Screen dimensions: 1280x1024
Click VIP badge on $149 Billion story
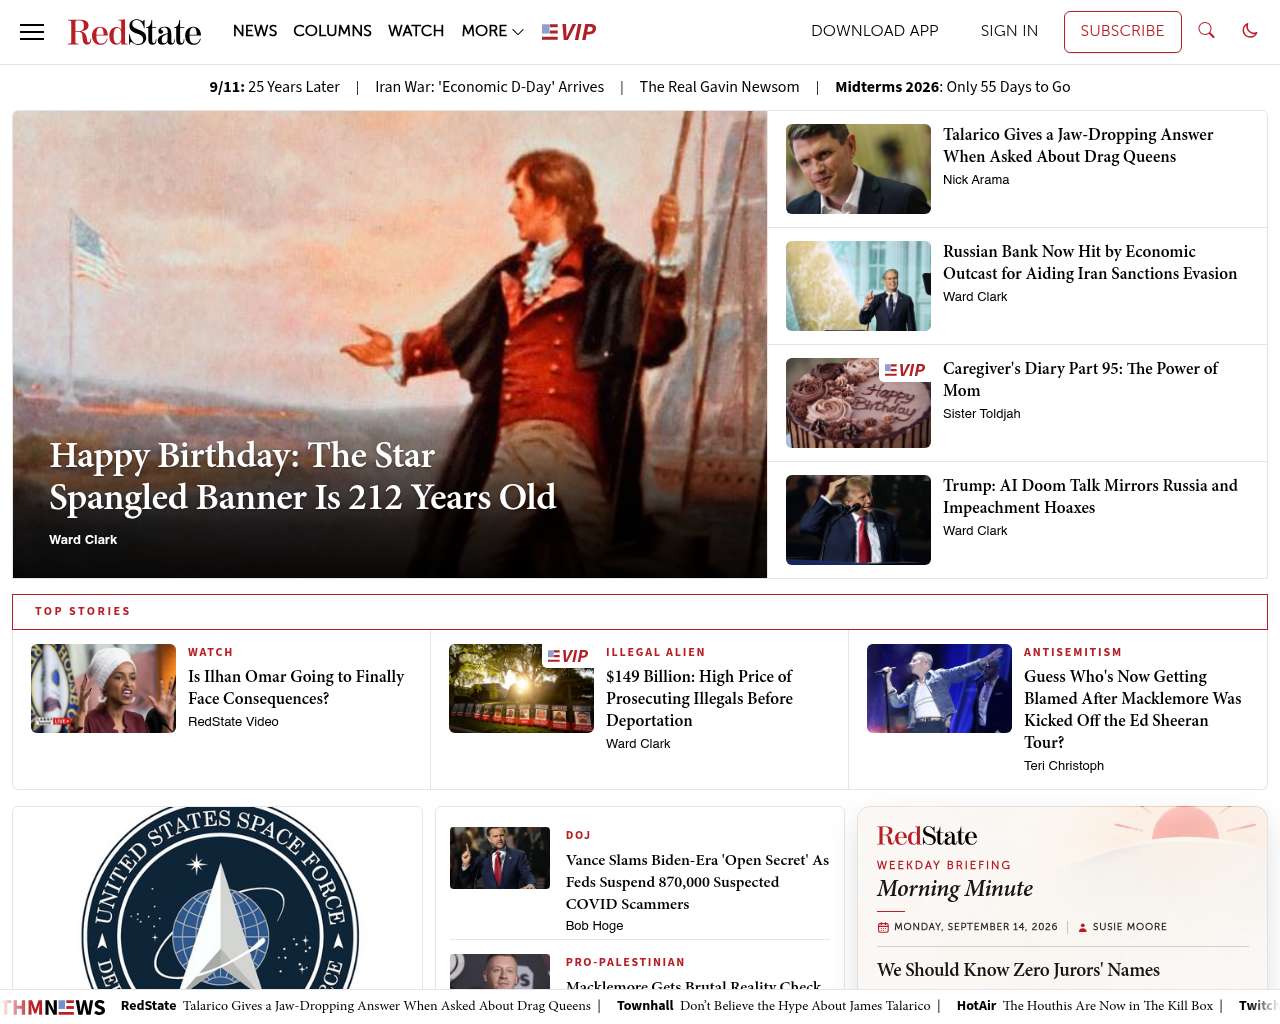pos(568,656)
